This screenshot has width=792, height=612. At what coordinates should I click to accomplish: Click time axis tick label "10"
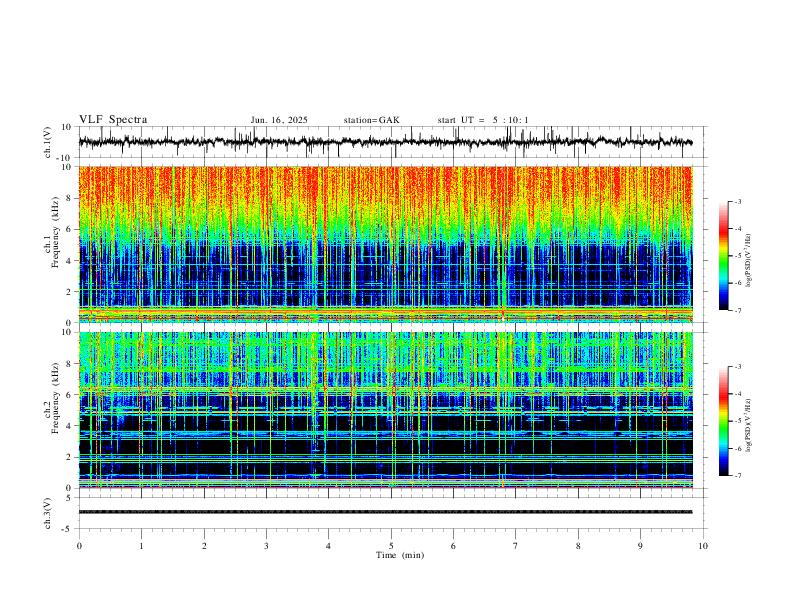(703, 546)
